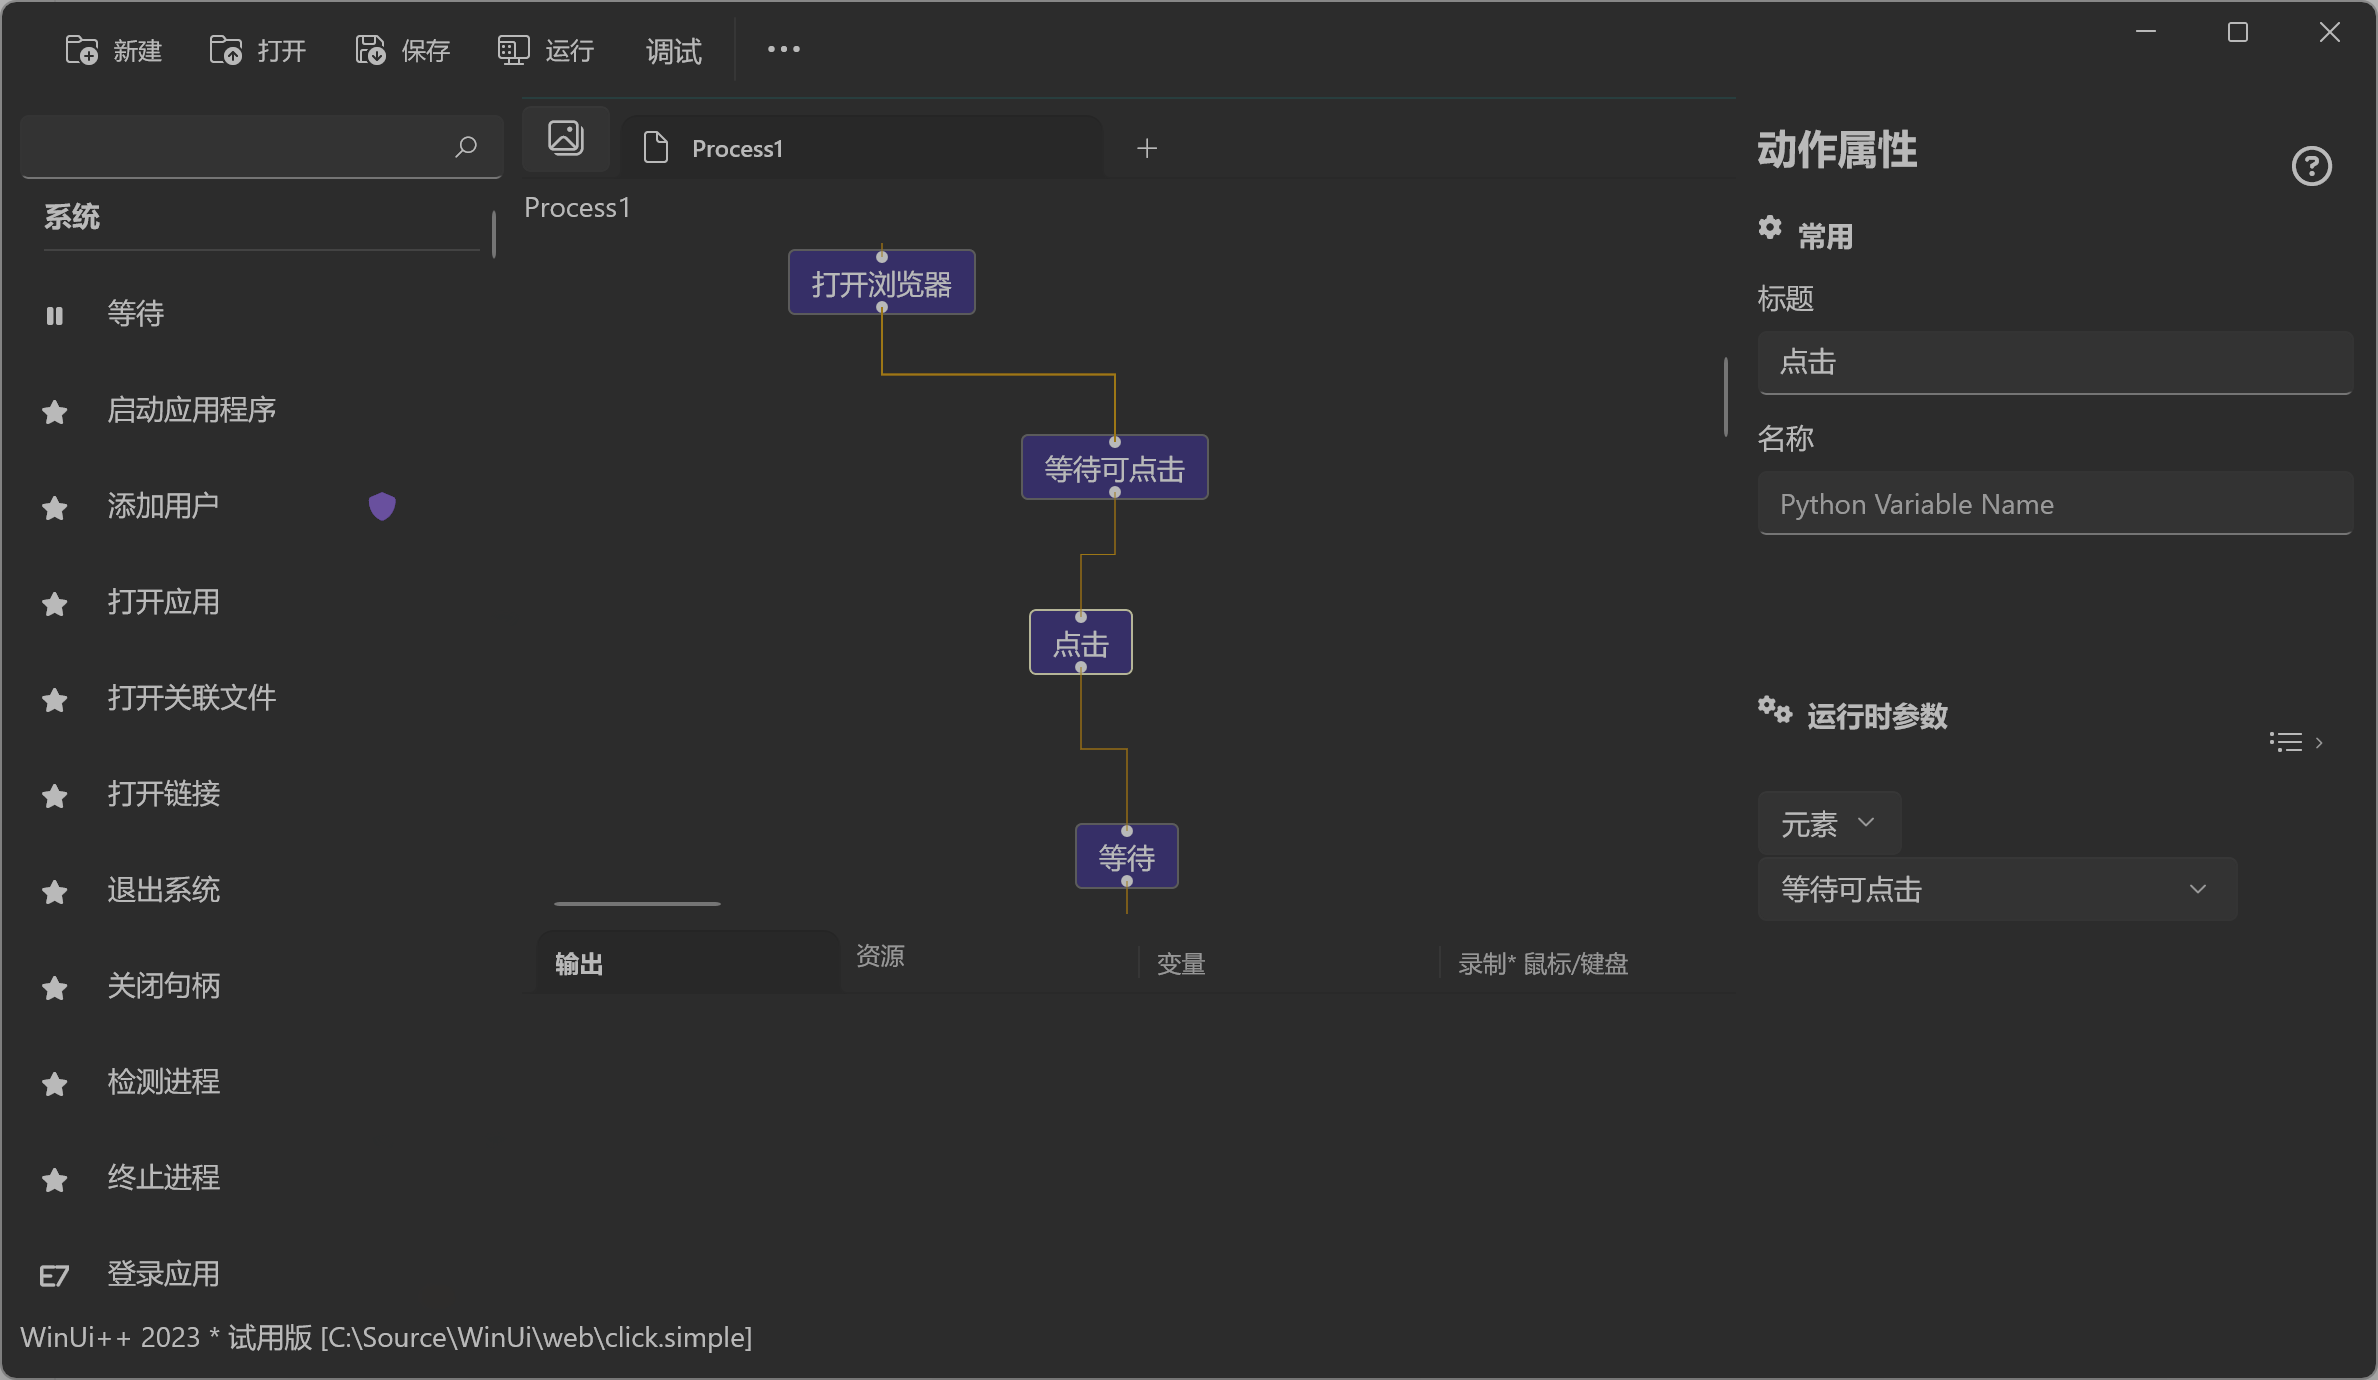Run the process with the 运行 icon
The image size is (2378, 1380).
512,50
